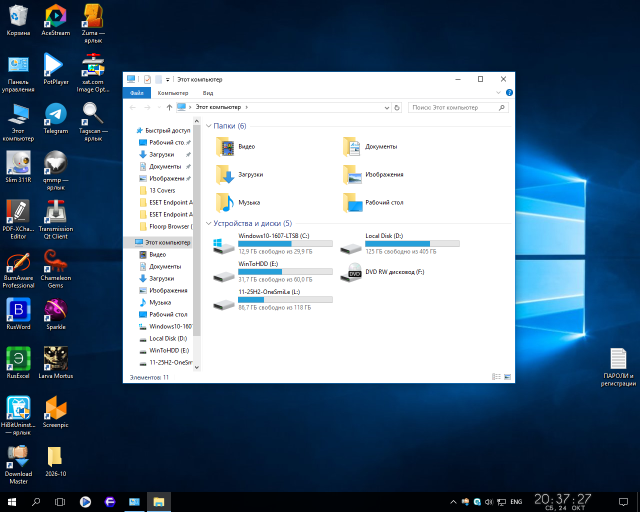Open the Файл tab
Image resolution: width=640 pixels, height=512 pixels.
tap(137, 93)
